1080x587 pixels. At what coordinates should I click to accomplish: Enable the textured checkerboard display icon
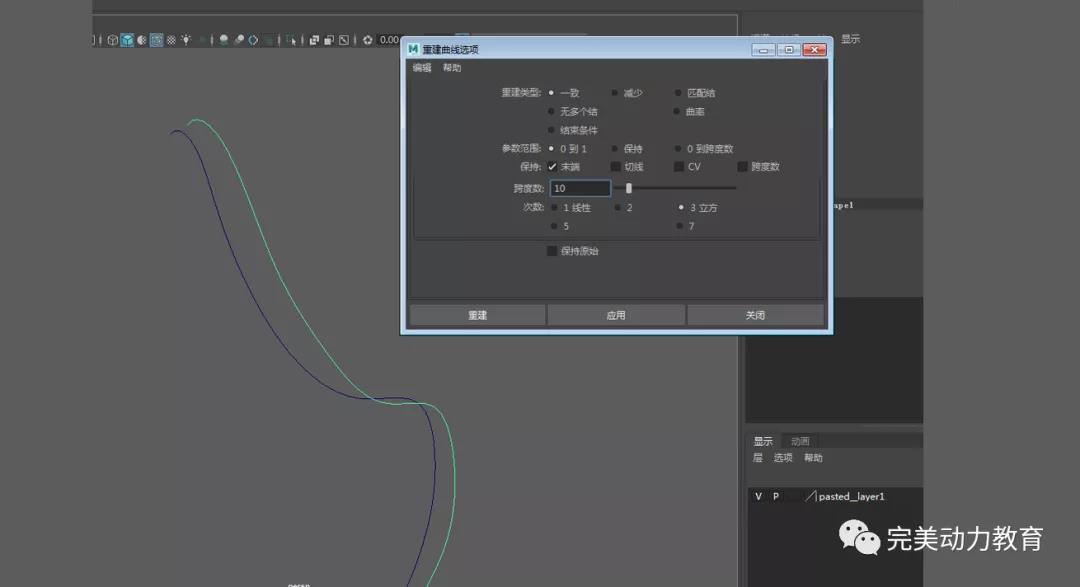[x=171, y=40]
